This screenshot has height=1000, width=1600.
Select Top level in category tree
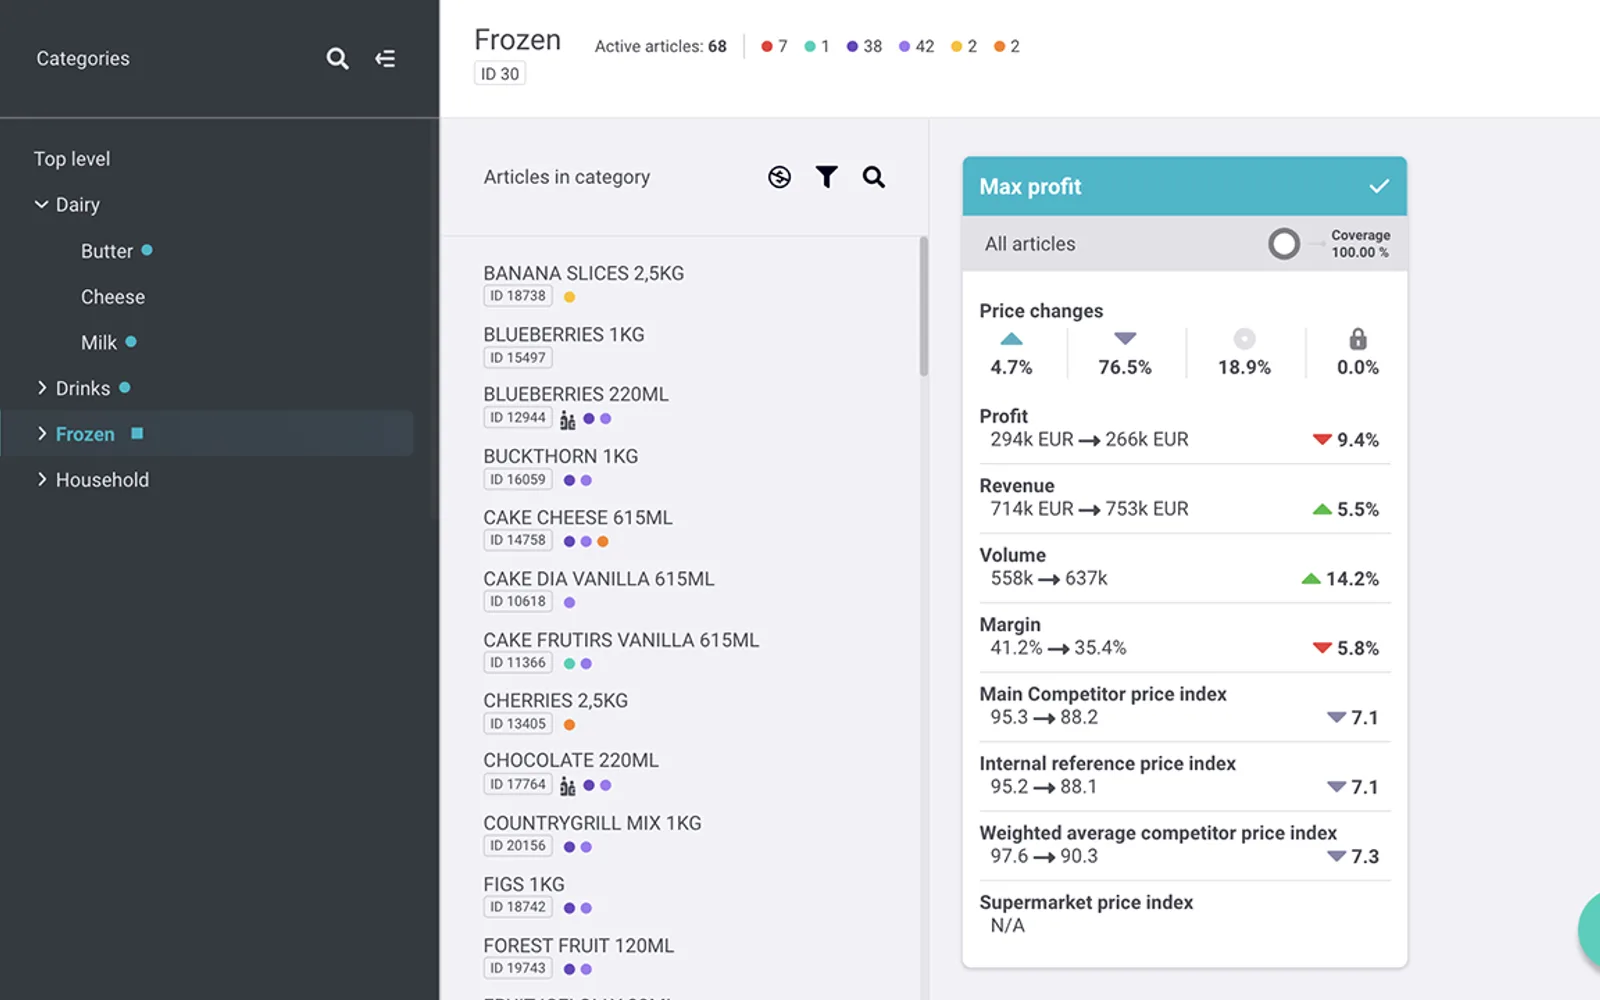(72, 159)
